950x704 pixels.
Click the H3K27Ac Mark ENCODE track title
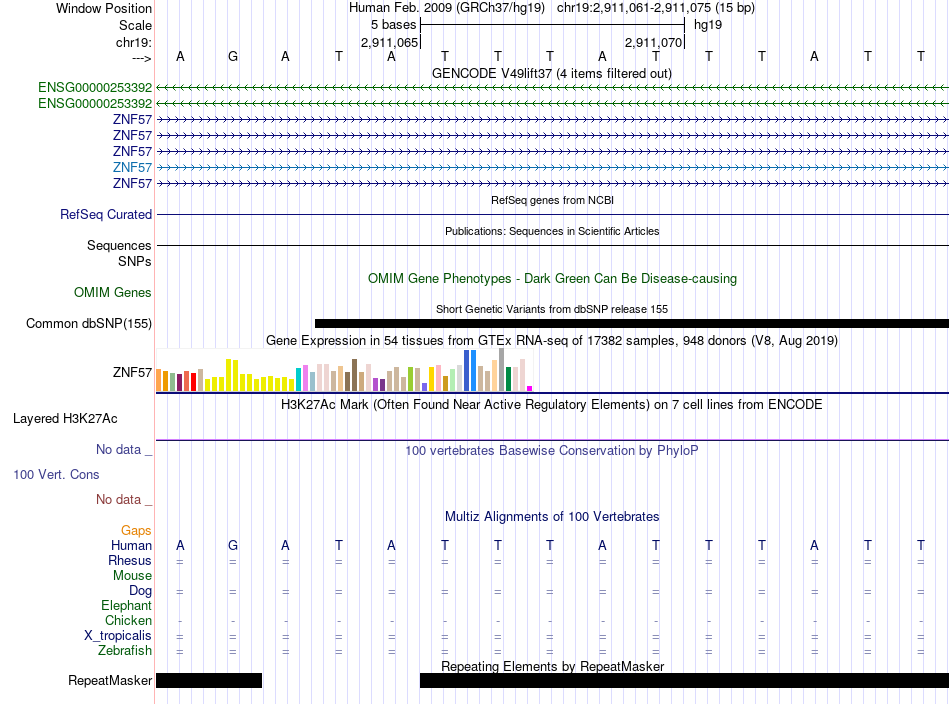[552, 405]
